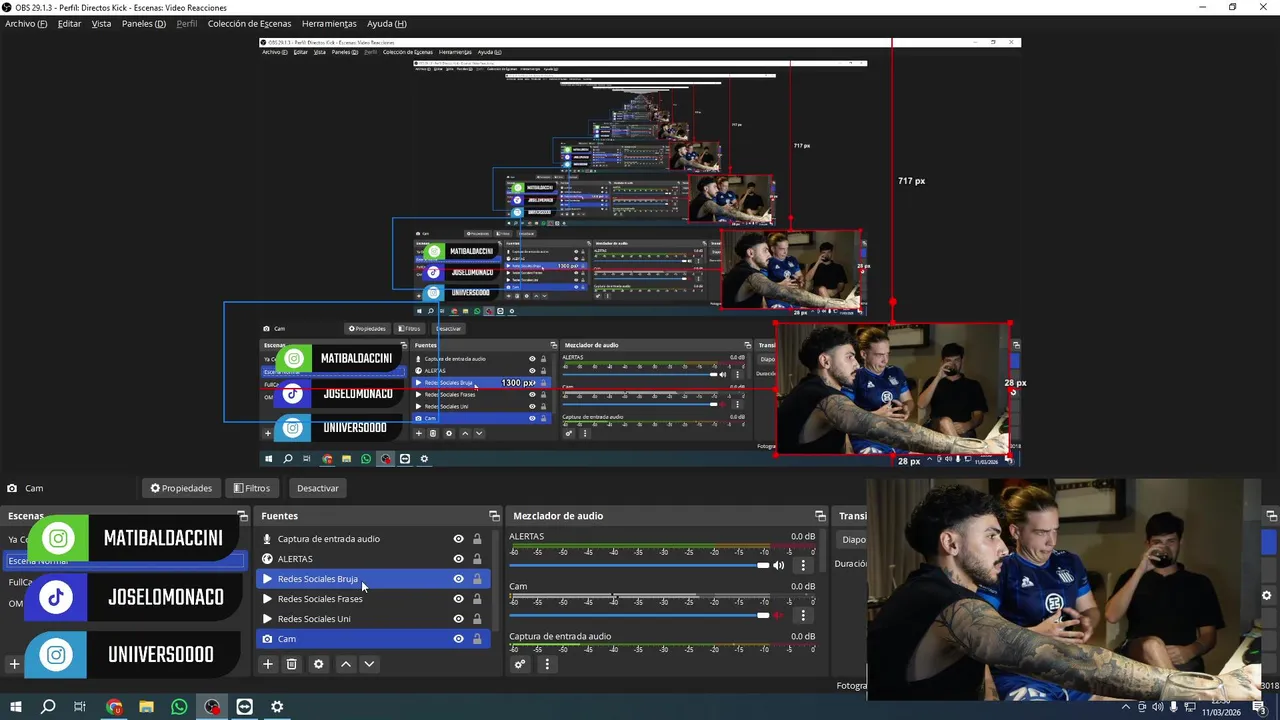Move the selected source up
Screen dimensions: 1280x720
tap(346, 664)
